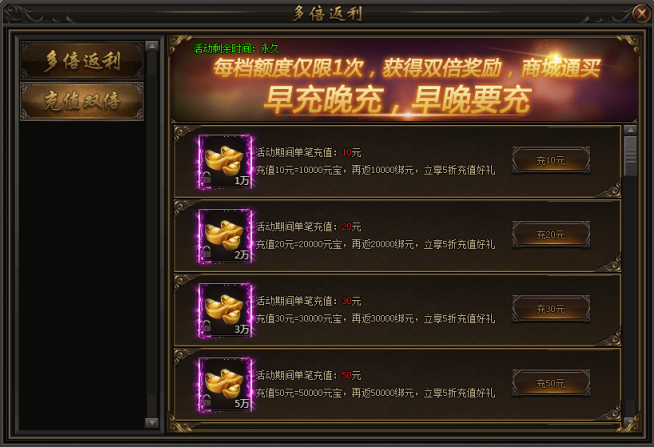The width and height of the screenshot is (654, 447).
Task: Click the 2万 gold ingot icon
Action: pyautogui.click(x=225, y=236)
